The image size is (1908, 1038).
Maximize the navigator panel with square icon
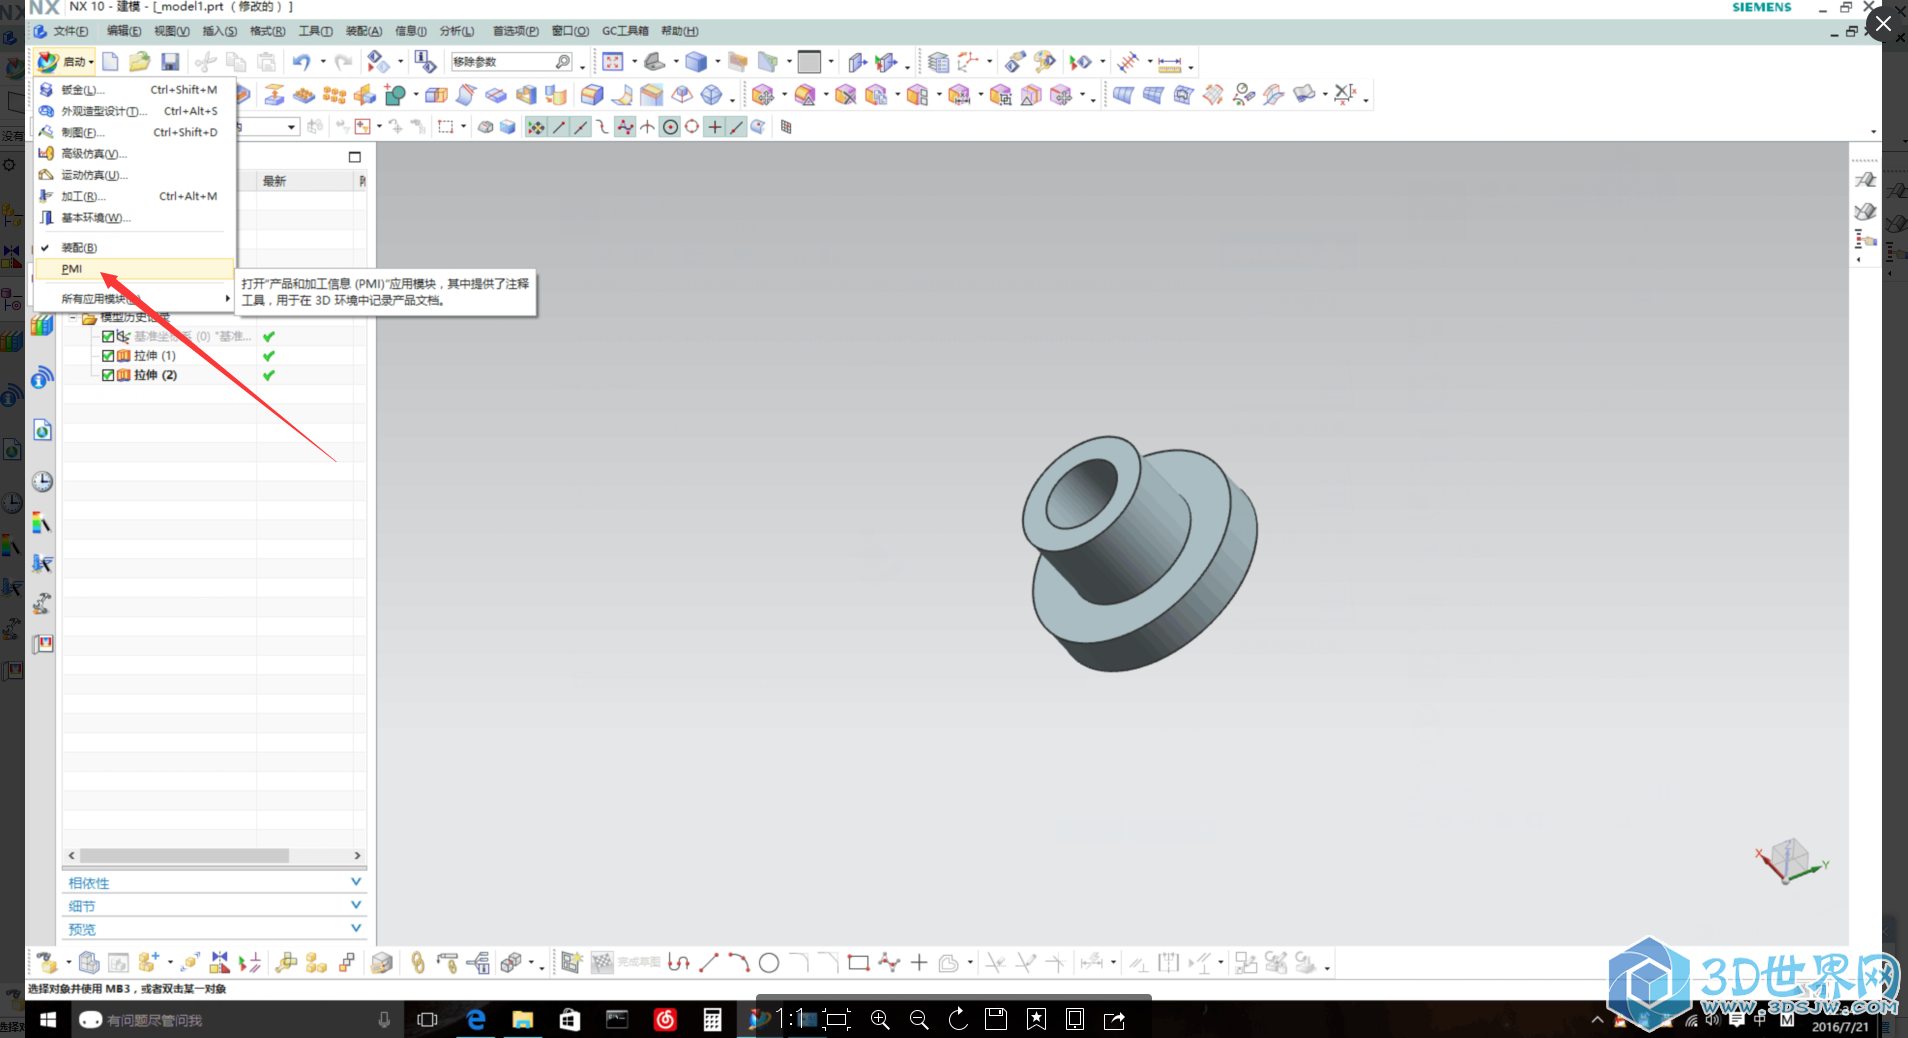tap(354, 157)
